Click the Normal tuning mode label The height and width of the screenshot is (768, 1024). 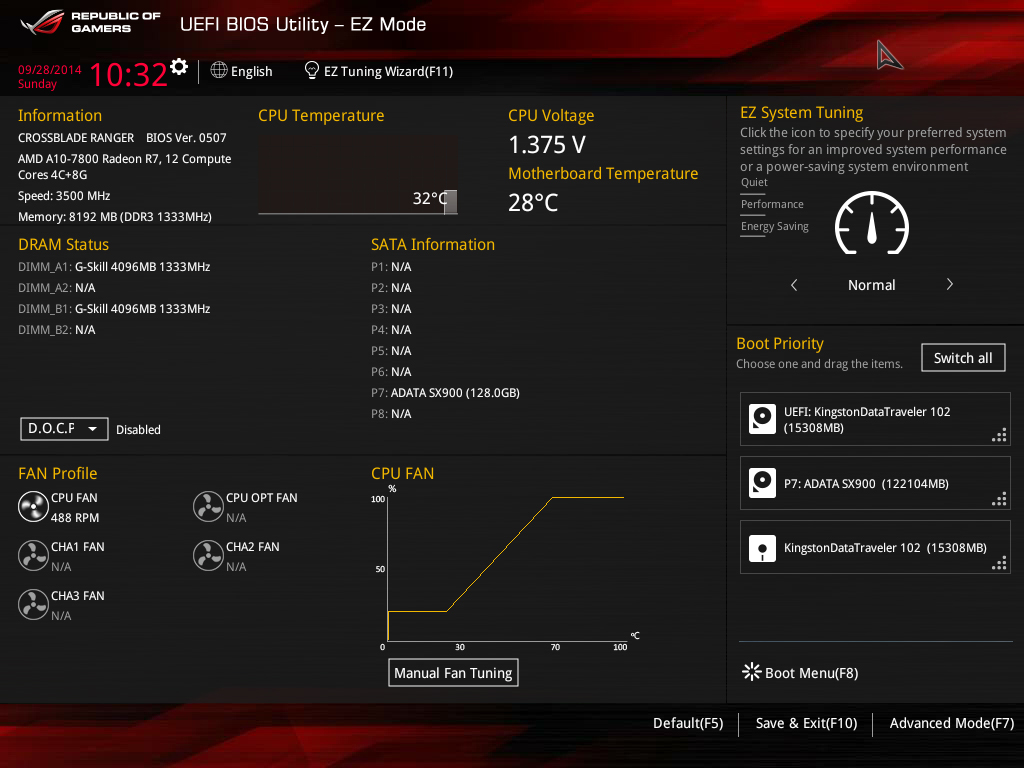871,285
